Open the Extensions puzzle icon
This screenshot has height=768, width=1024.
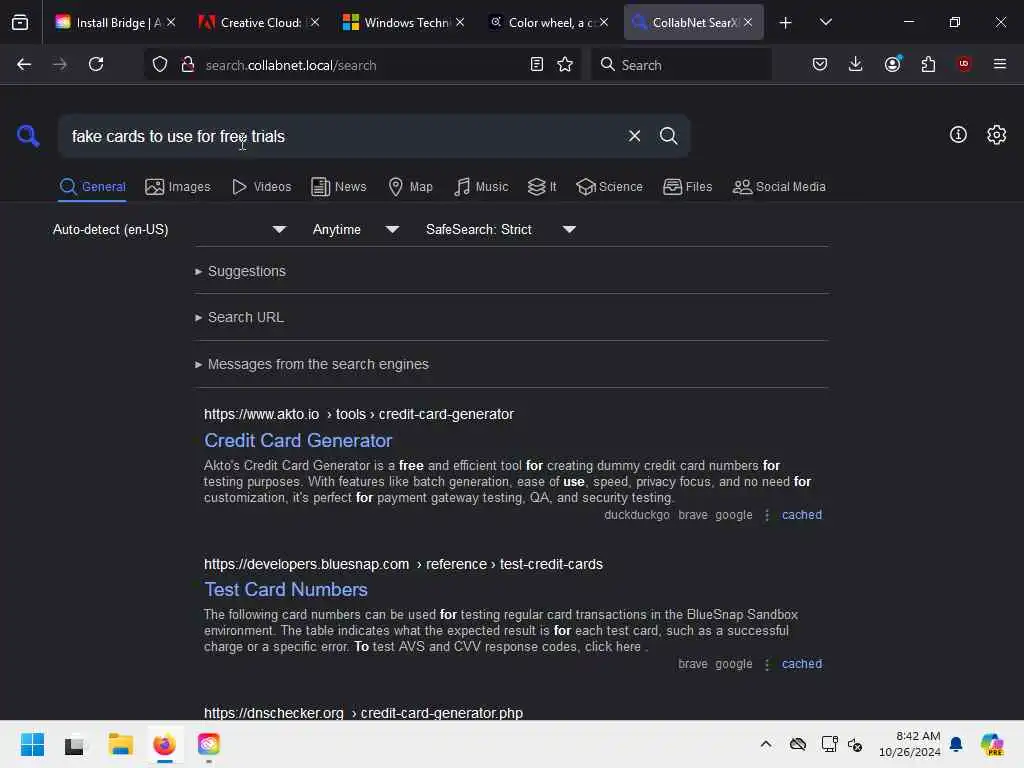coord(928,64)
